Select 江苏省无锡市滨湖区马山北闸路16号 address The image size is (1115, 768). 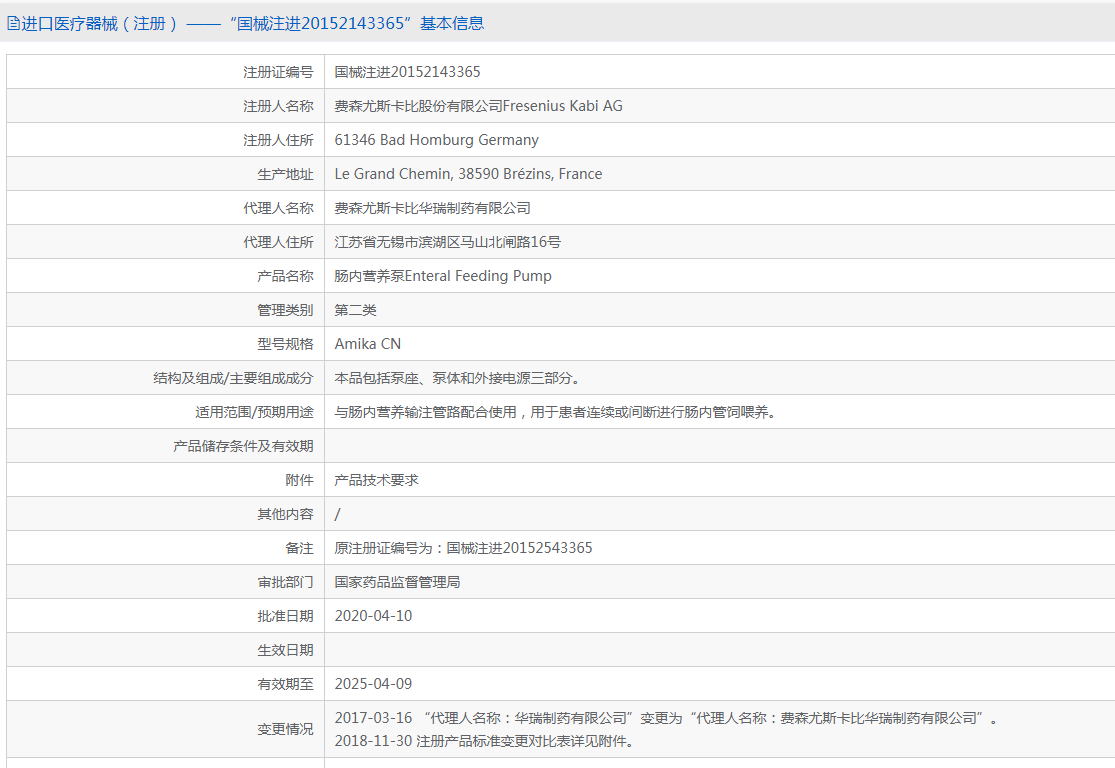(x=447, y=242)
